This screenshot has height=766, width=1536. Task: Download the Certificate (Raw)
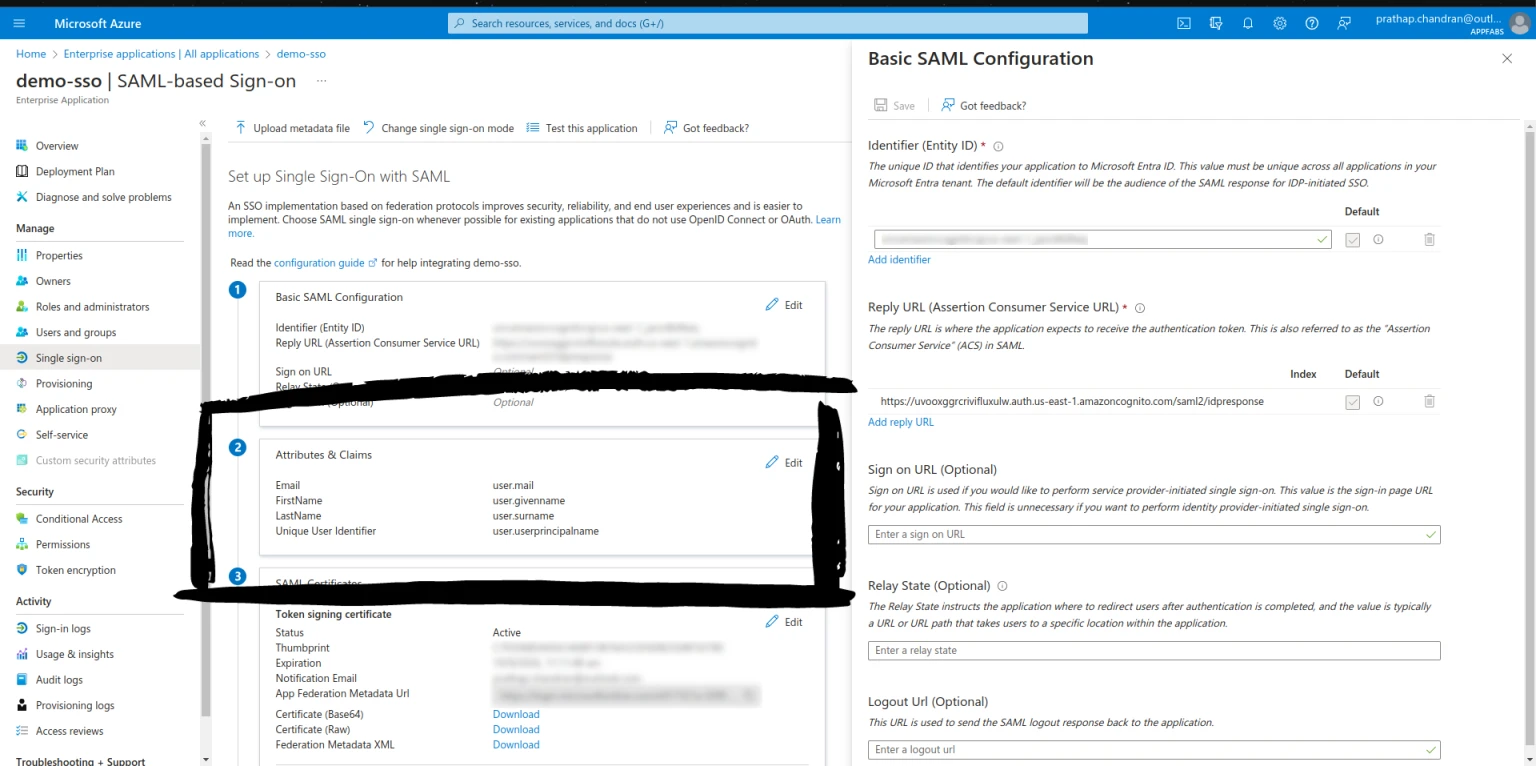pyautogui.click(x=516, y=729)
